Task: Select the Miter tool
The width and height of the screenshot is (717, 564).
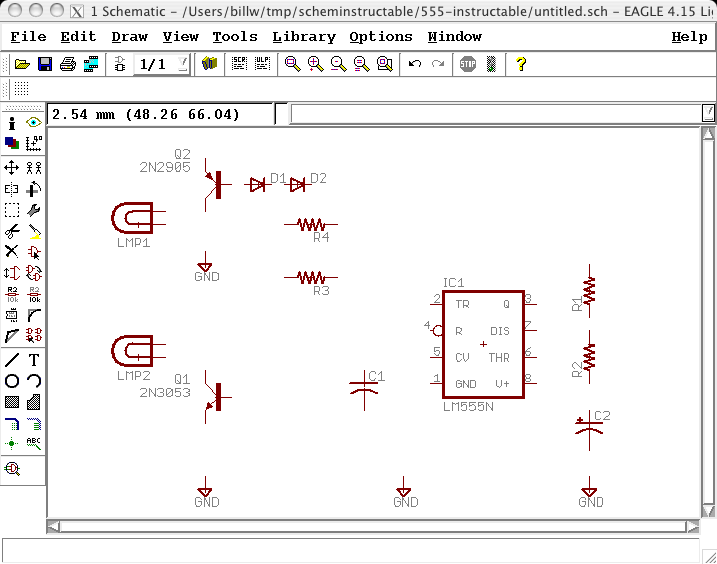Action: click(x=34, y=315)
